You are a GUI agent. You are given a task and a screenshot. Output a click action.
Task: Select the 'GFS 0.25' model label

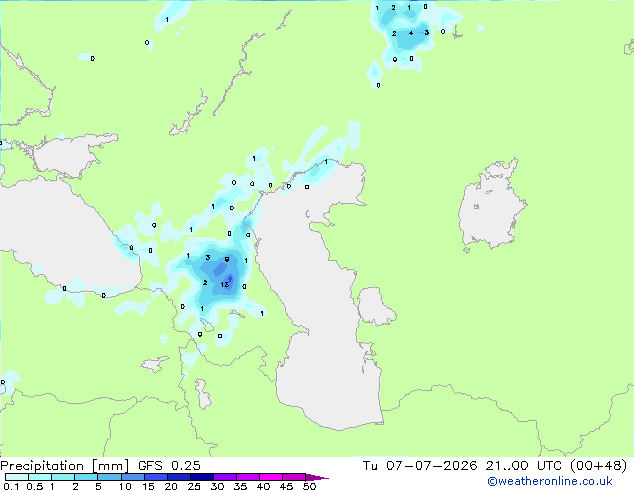pyautogui.click(x=169, y=466)
